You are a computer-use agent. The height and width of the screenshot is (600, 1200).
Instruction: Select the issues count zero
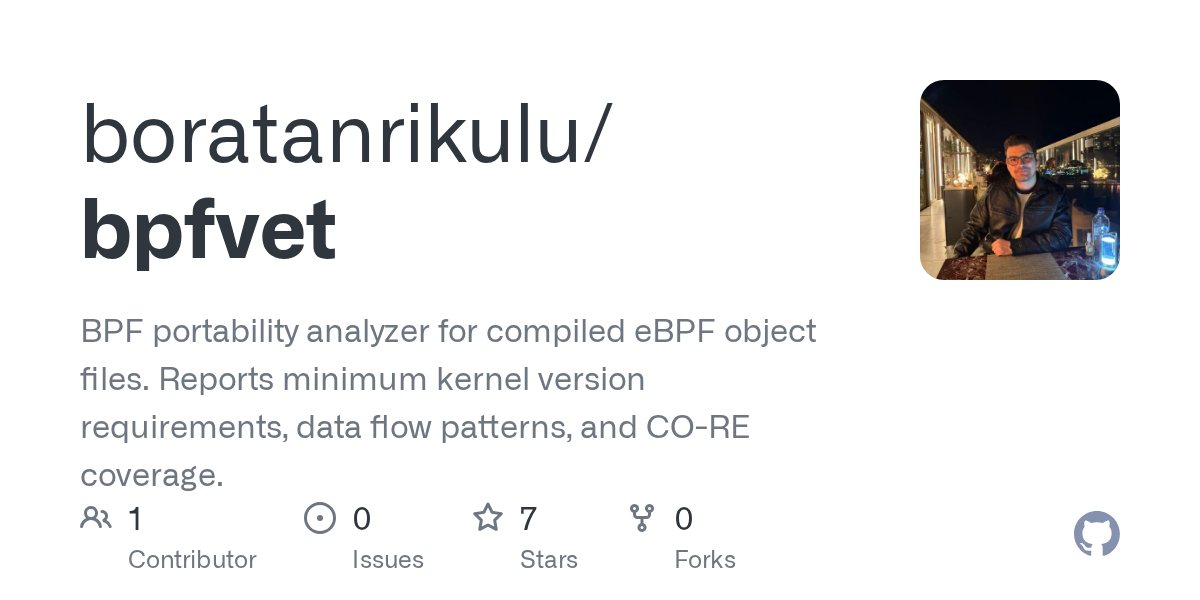362,518
